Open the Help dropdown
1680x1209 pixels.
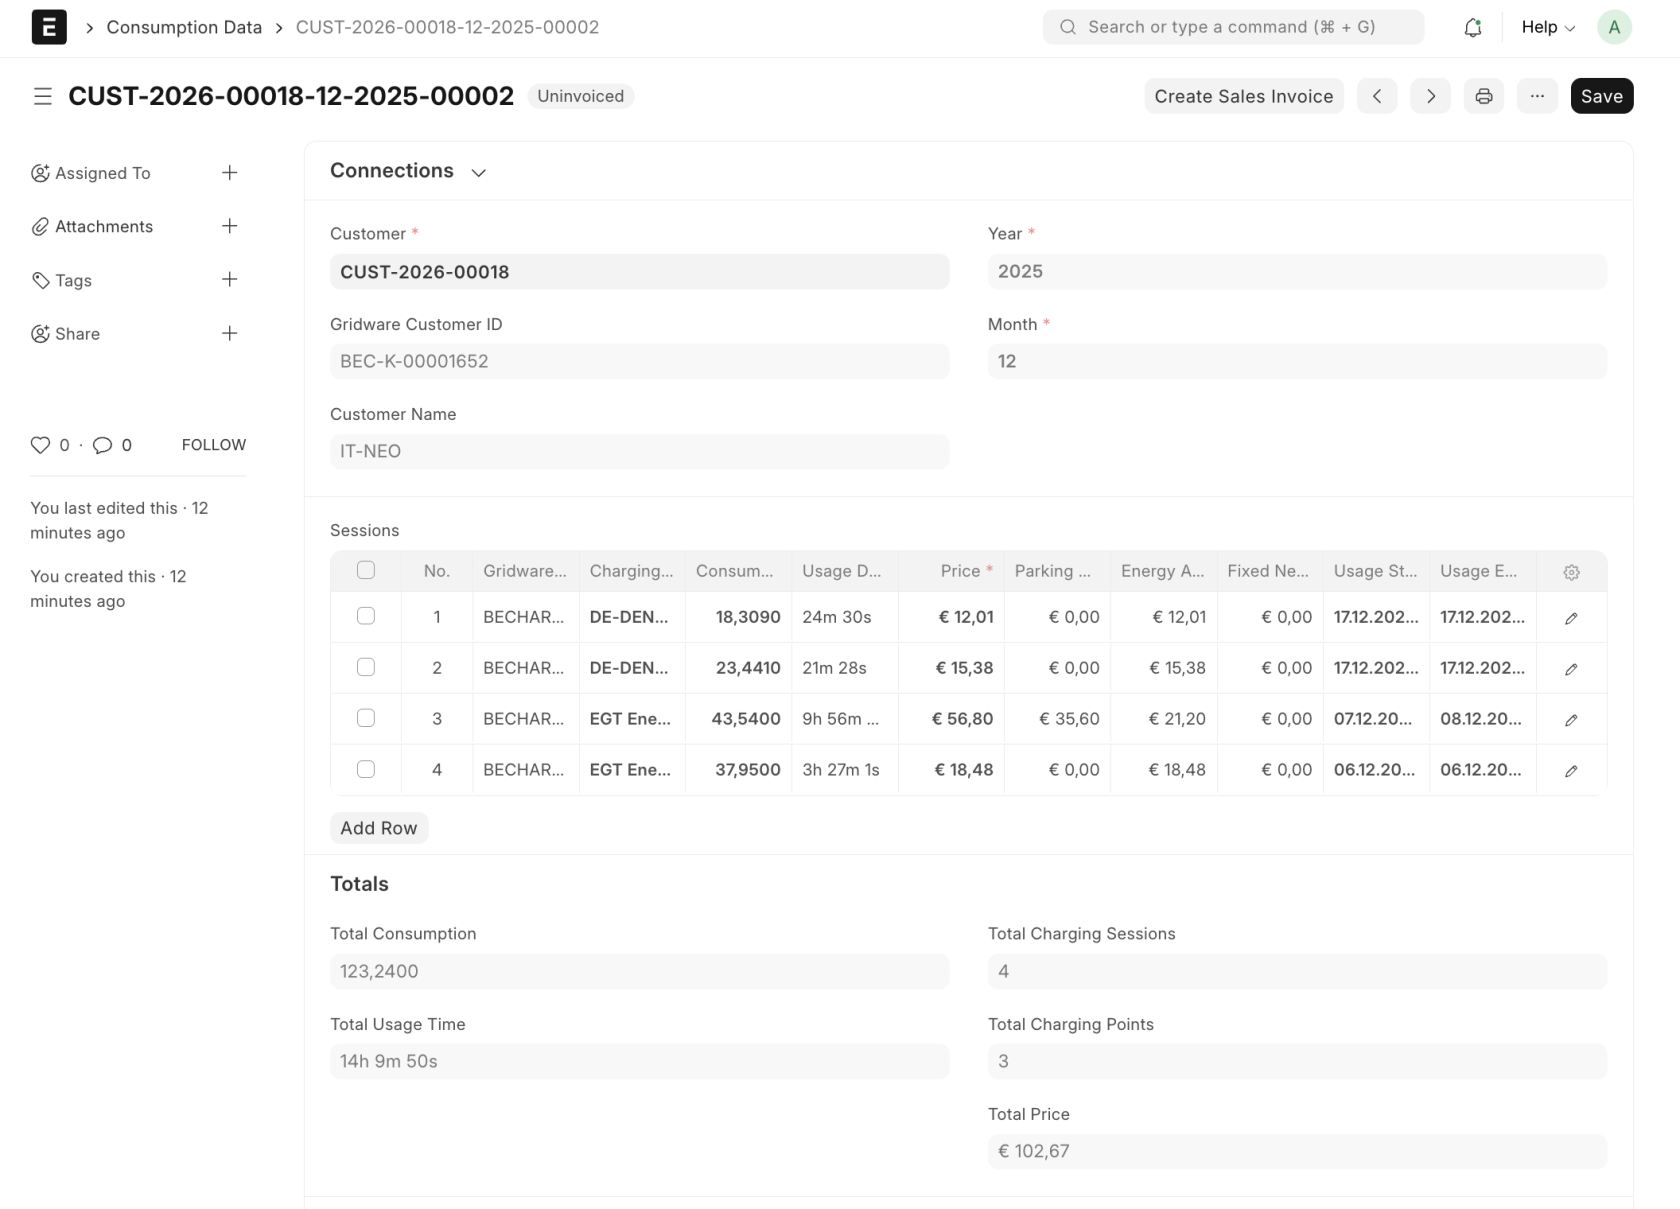[x=1548, y=27]
